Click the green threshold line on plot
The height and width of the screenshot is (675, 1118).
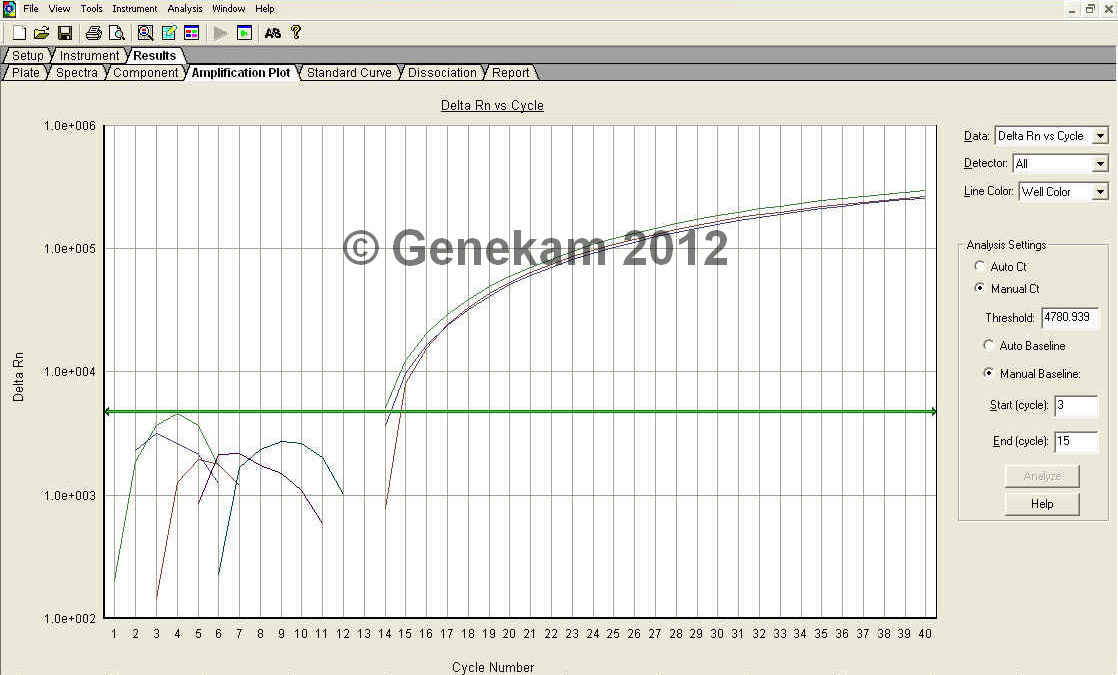(520, 411)
